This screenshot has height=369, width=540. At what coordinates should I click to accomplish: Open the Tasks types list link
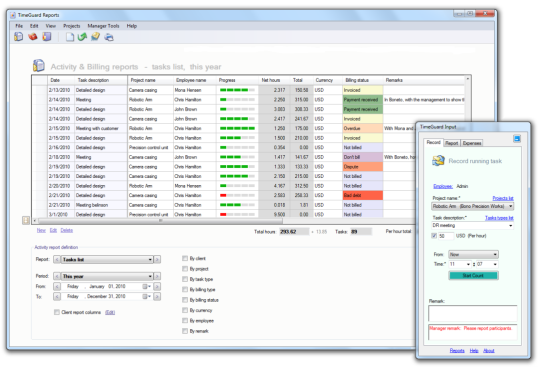(499, 218)
